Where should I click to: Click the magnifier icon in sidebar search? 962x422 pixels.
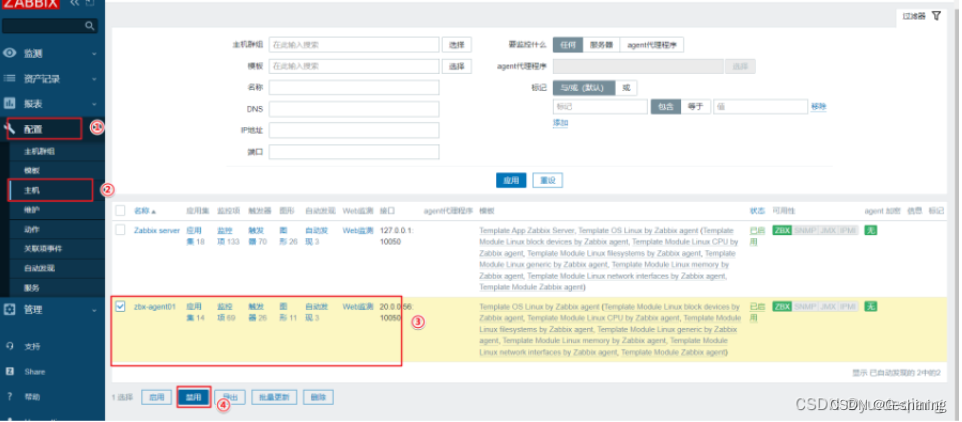click(x=90, y=26)
